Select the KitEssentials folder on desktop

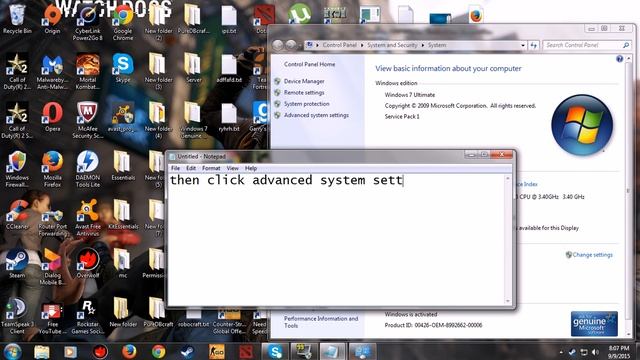(122, 215)
